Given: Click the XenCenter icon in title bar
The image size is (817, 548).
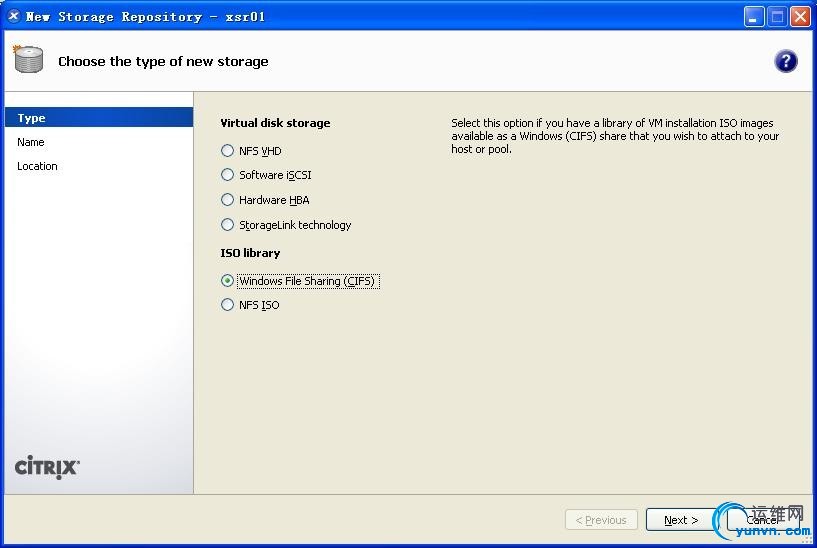Looking at the screenshot, I should click(14, 16).
